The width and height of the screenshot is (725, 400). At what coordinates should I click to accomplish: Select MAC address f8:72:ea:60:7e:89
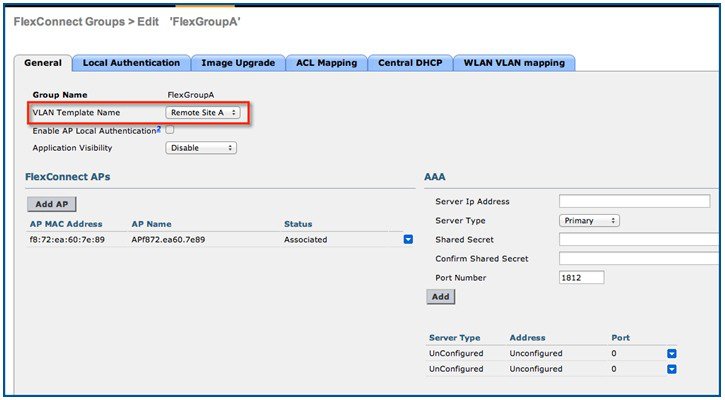[67, 240]
